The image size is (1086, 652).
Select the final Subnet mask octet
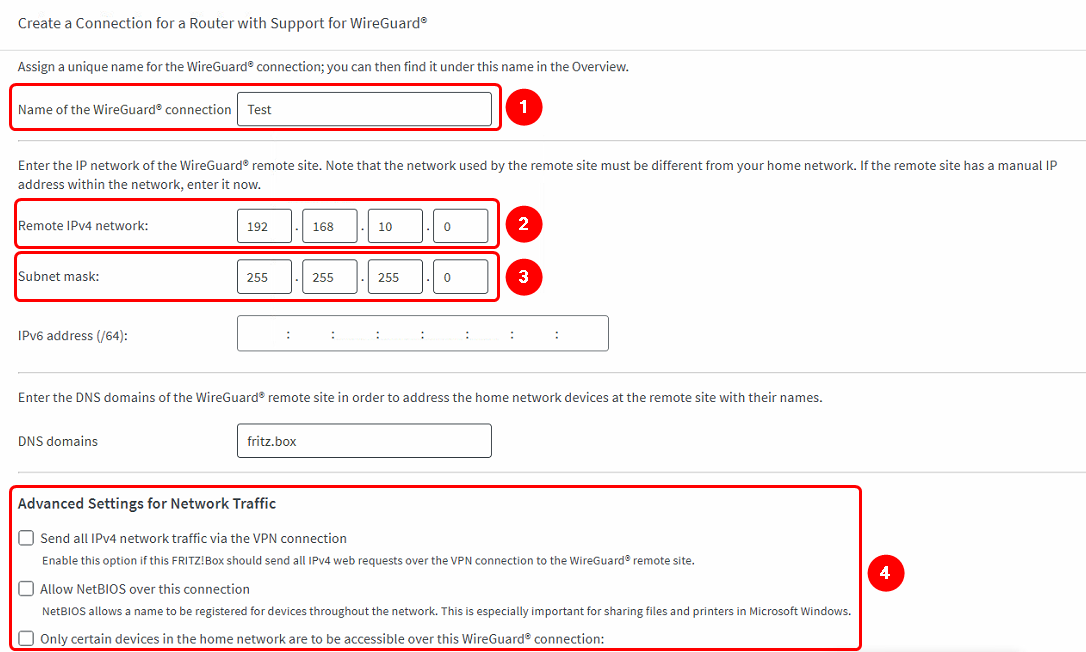460,278
